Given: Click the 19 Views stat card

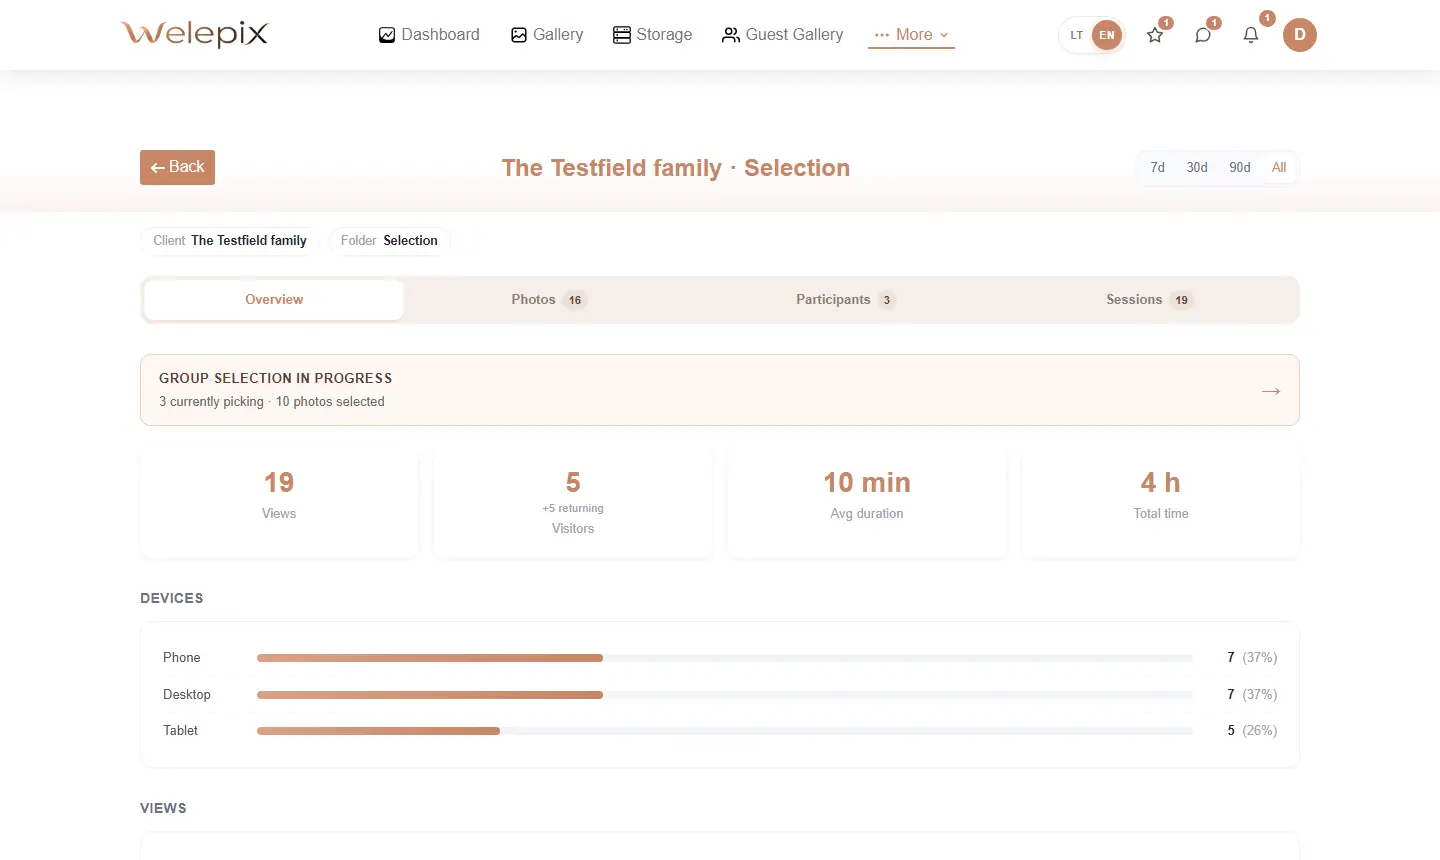Looking at the screenshot, I should pos(279,503).
